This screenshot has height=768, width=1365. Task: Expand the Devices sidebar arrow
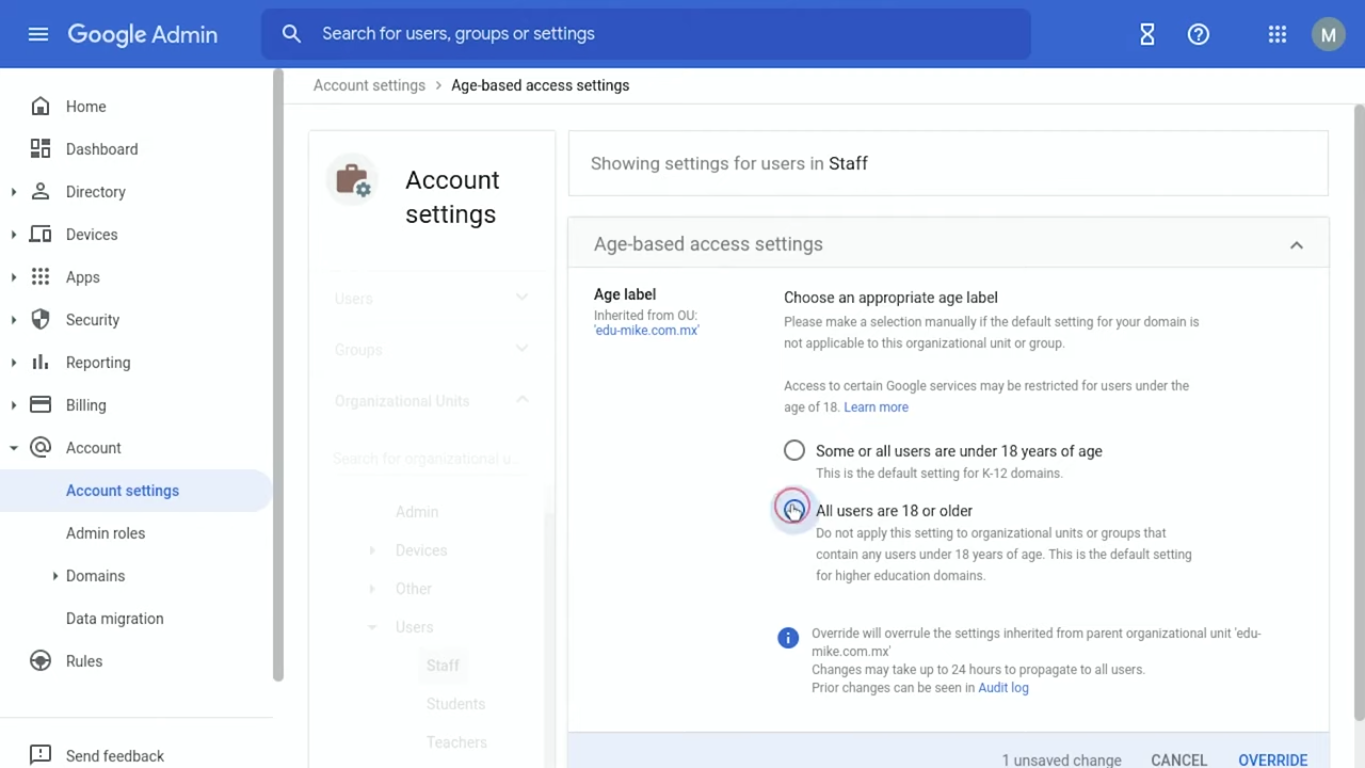point(13,234)
